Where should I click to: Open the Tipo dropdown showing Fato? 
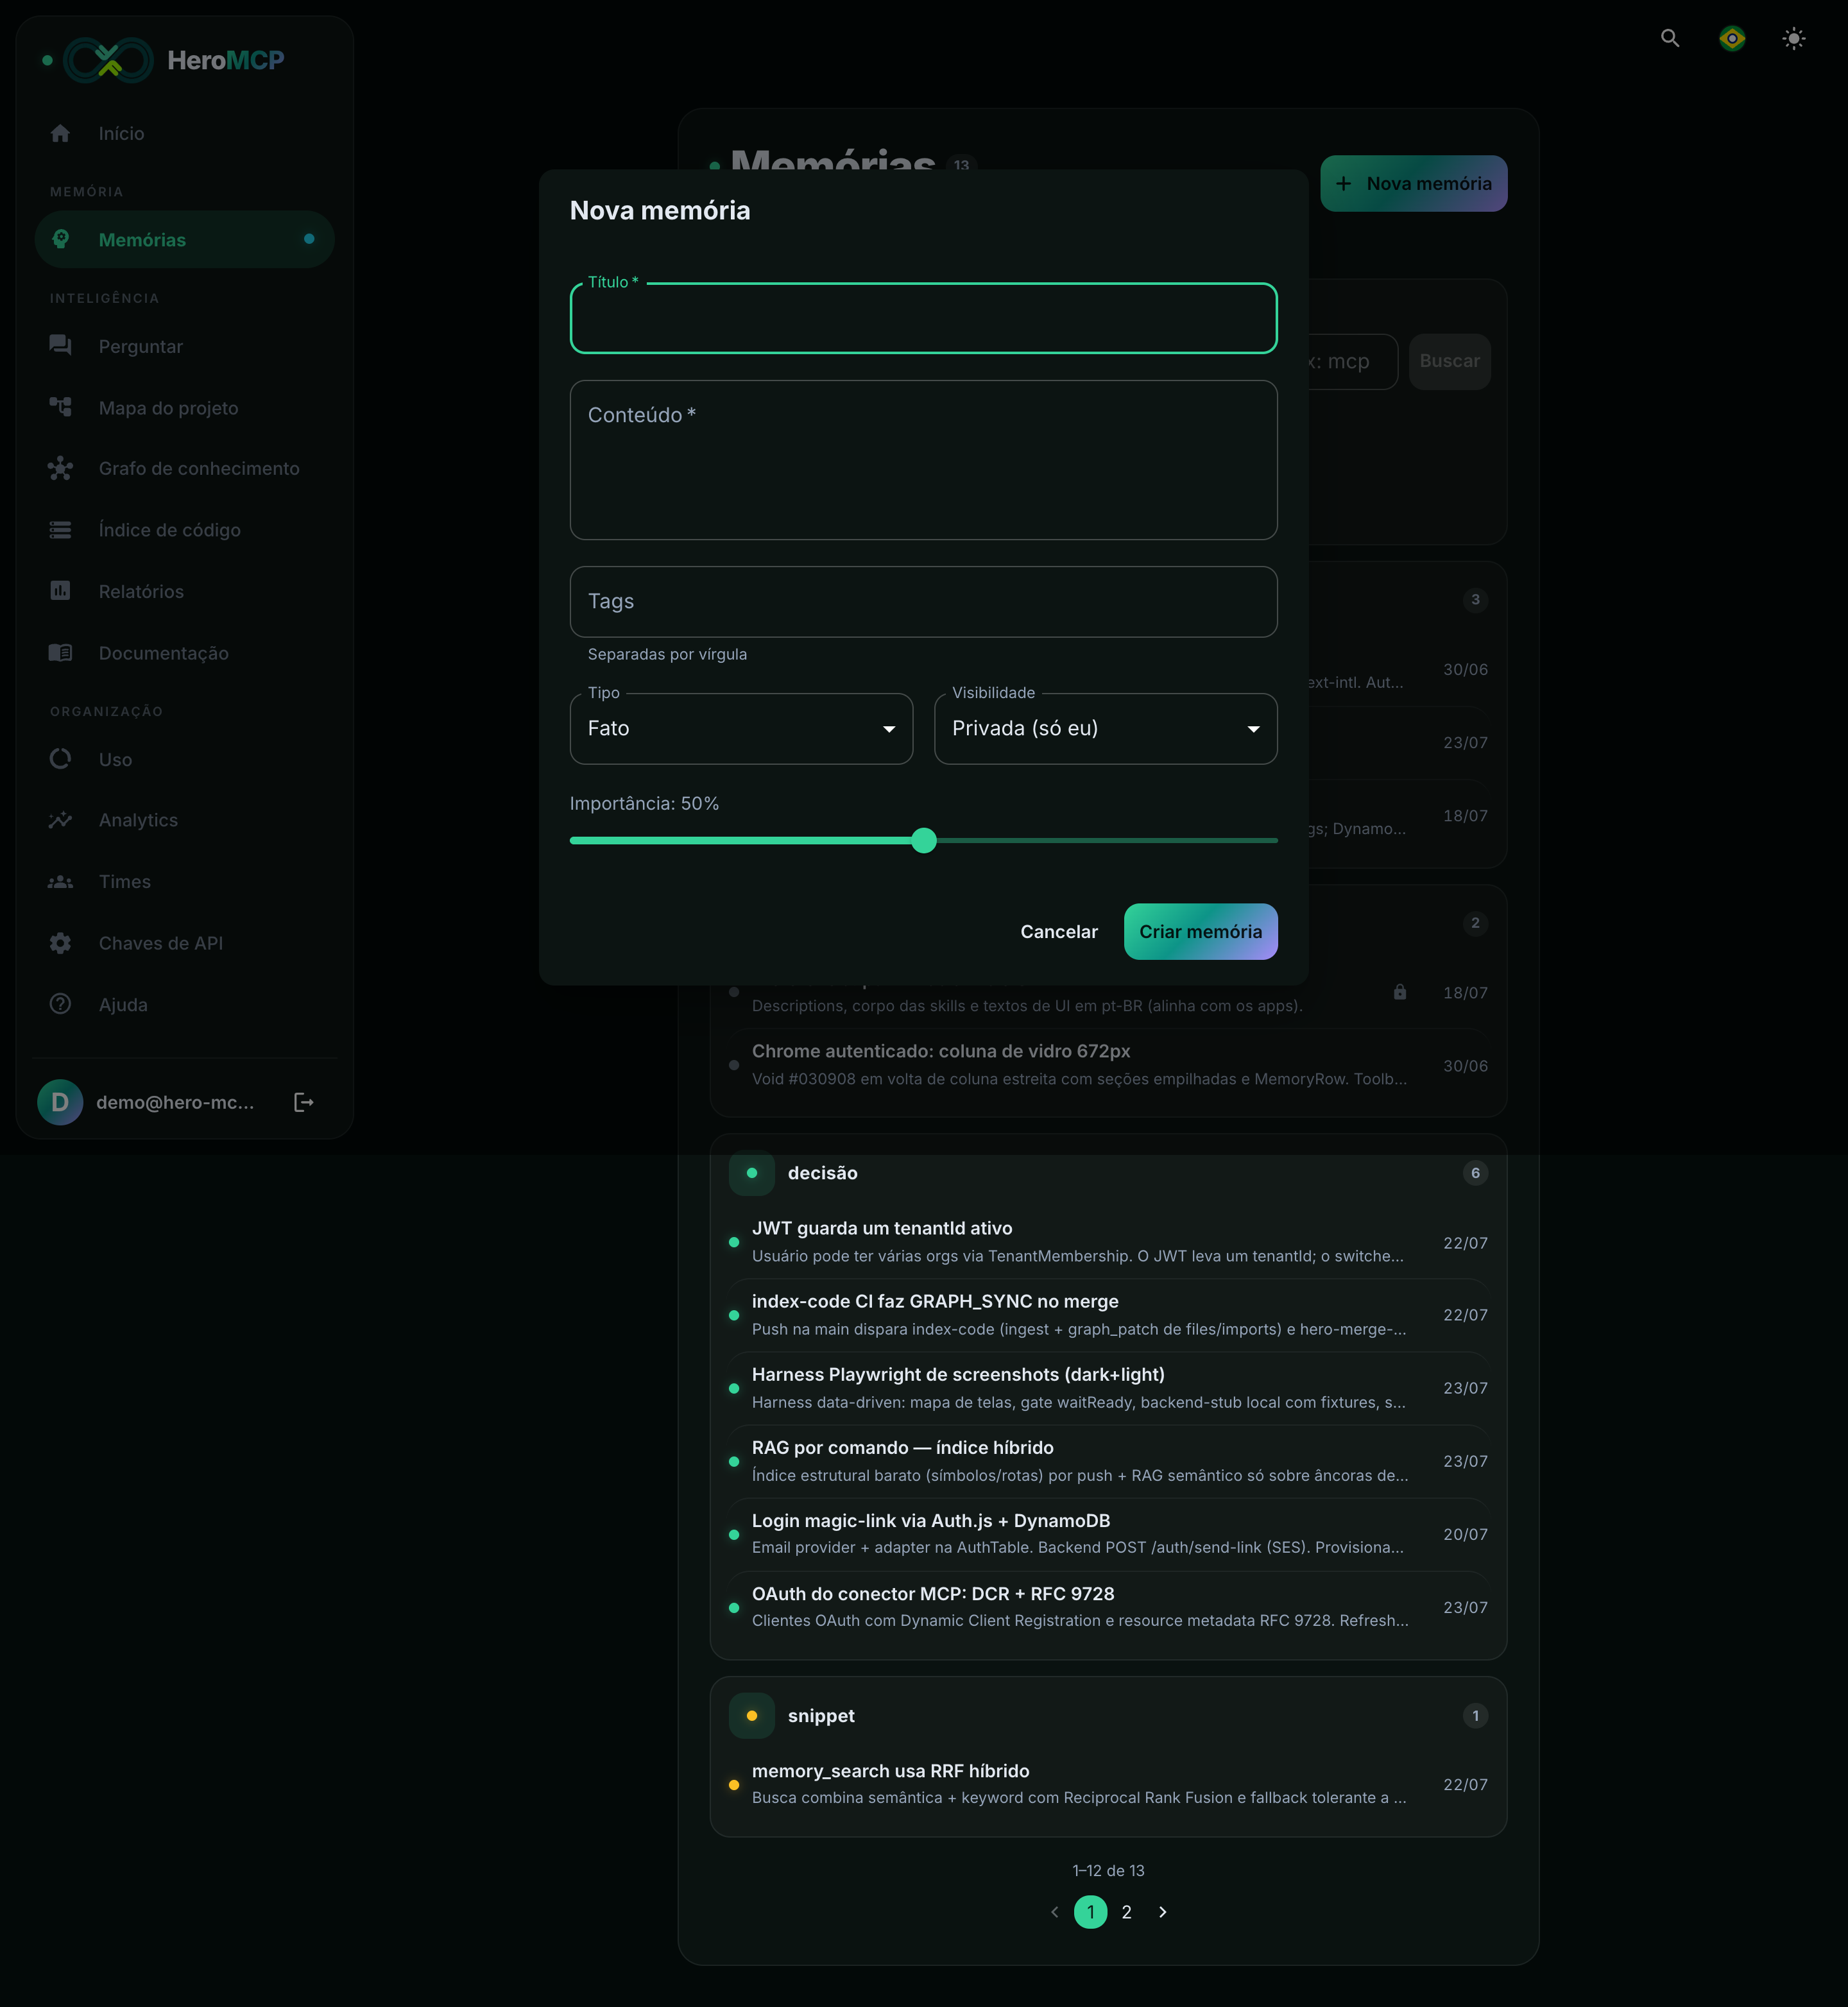click(741, 729)
